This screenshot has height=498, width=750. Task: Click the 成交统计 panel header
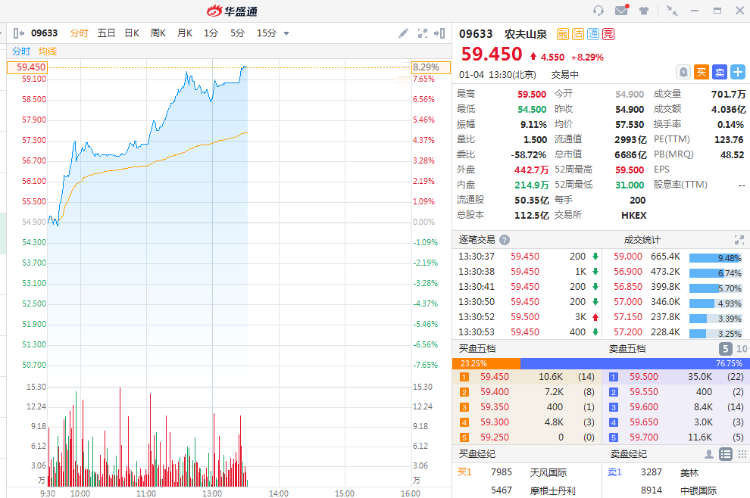(642, 240)
